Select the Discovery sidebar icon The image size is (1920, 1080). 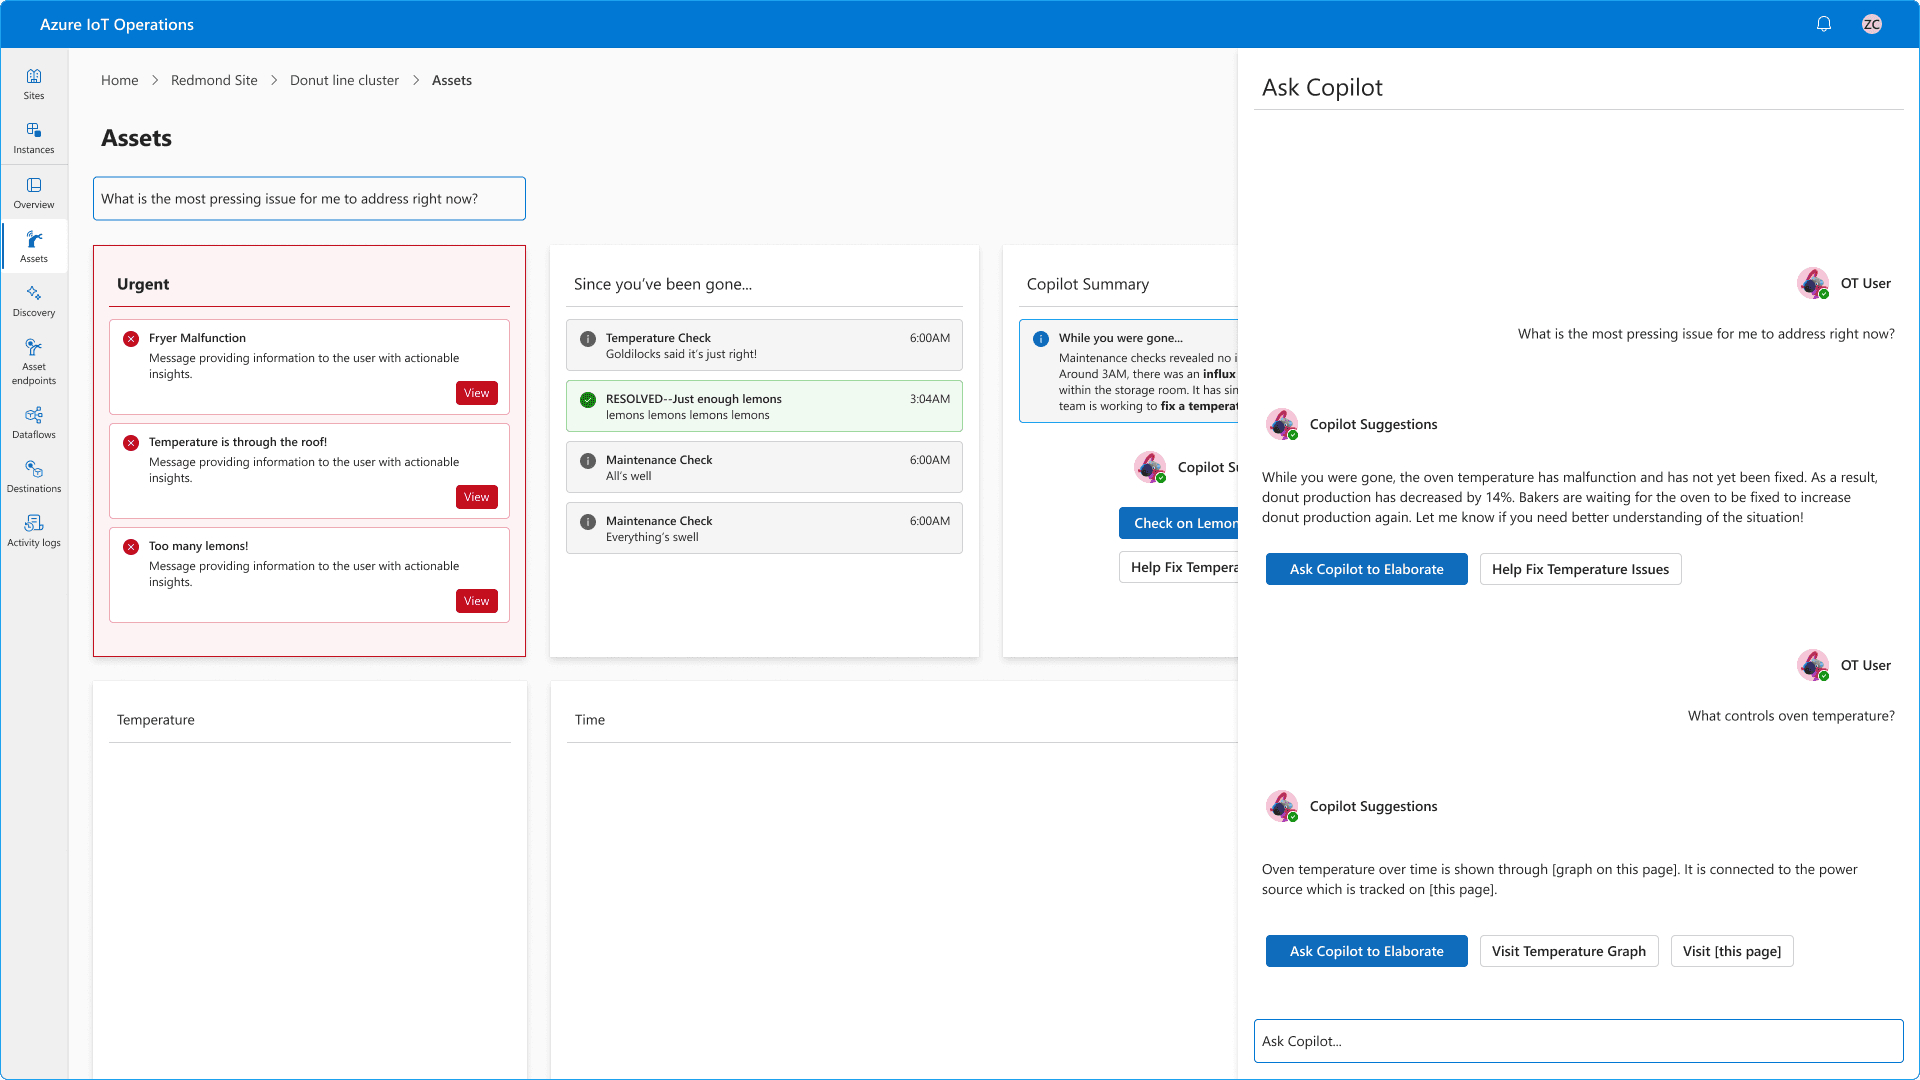point(34,300)
